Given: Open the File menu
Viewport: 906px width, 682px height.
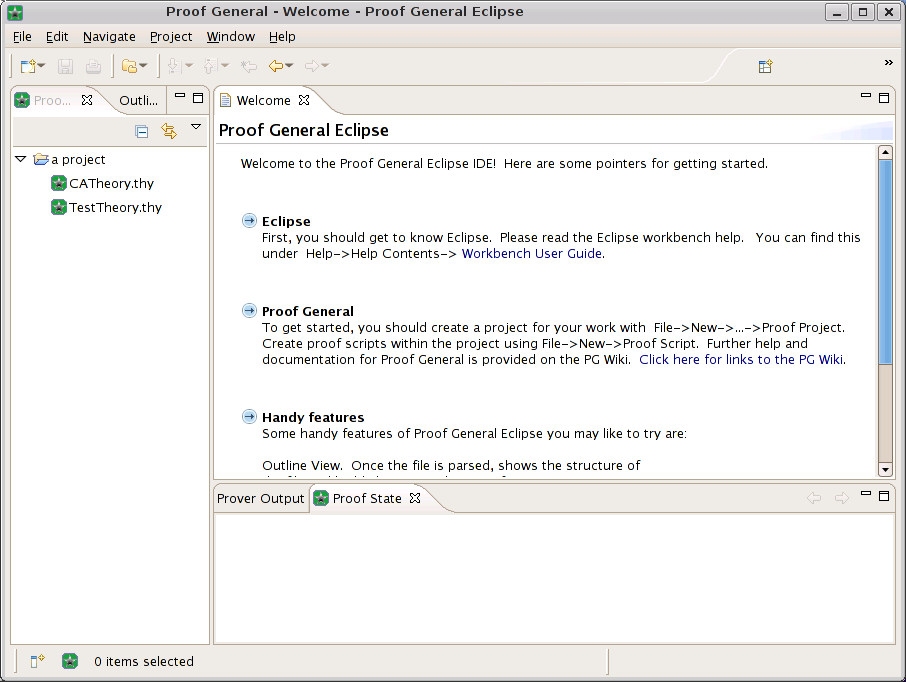Looking at the screenshot, I should pyautogui.click(x=22, y=36).
